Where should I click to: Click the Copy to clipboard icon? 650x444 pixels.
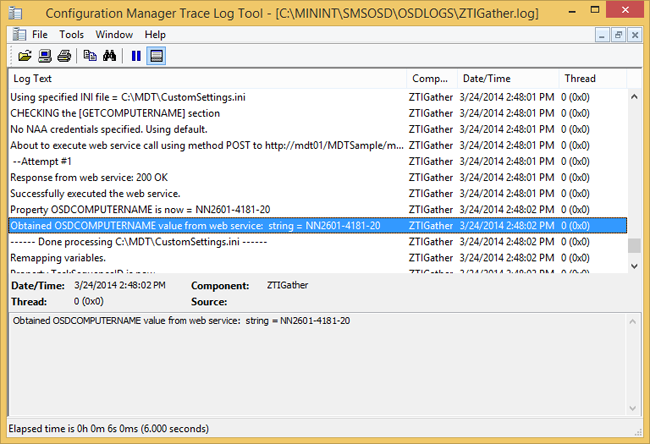(91, 55)
